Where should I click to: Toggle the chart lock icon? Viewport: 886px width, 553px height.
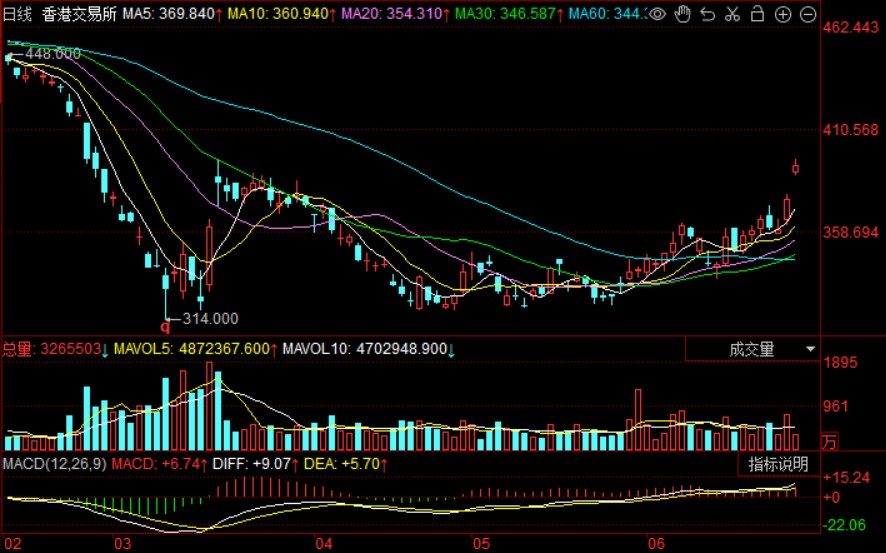pyautogui.click(x=757, y=14)
